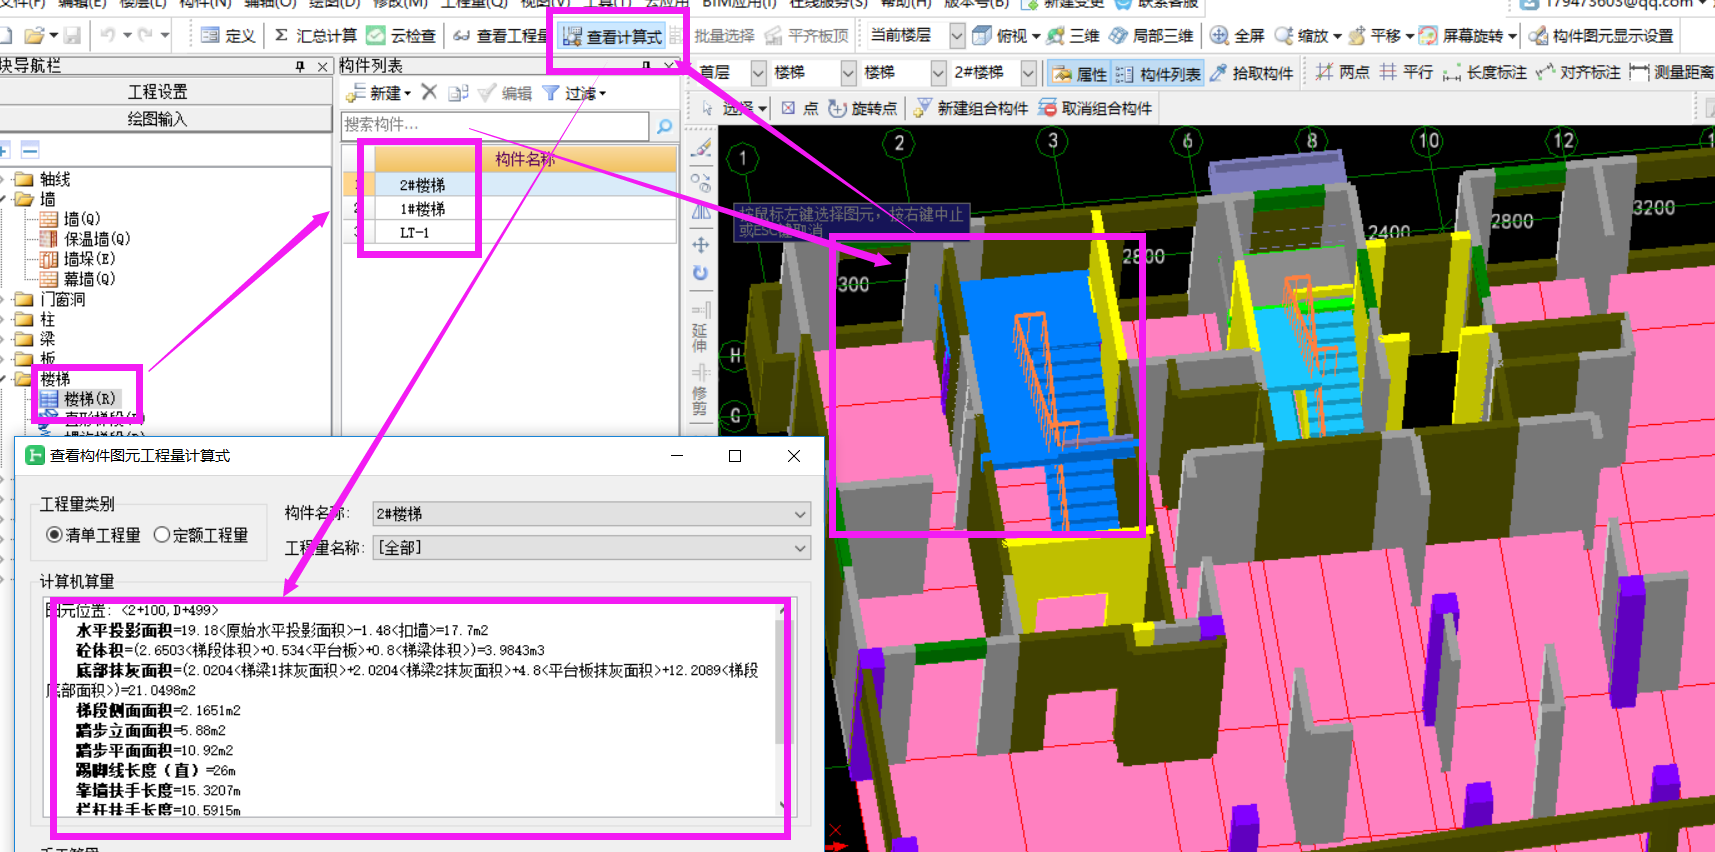Switch to 三维 3D view
Screen dimensions: 1715x852
pyautogui.click(x=1073, y=36)
